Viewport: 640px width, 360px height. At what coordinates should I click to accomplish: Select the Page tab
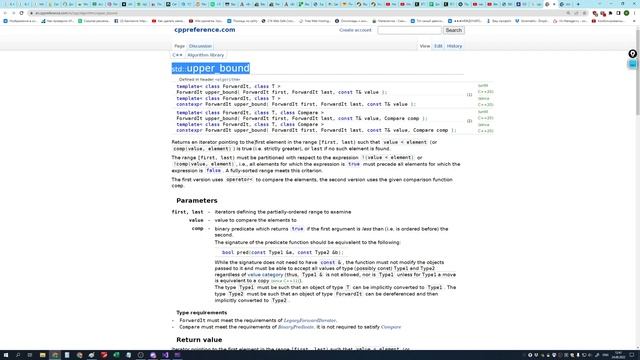pos(180,46)
